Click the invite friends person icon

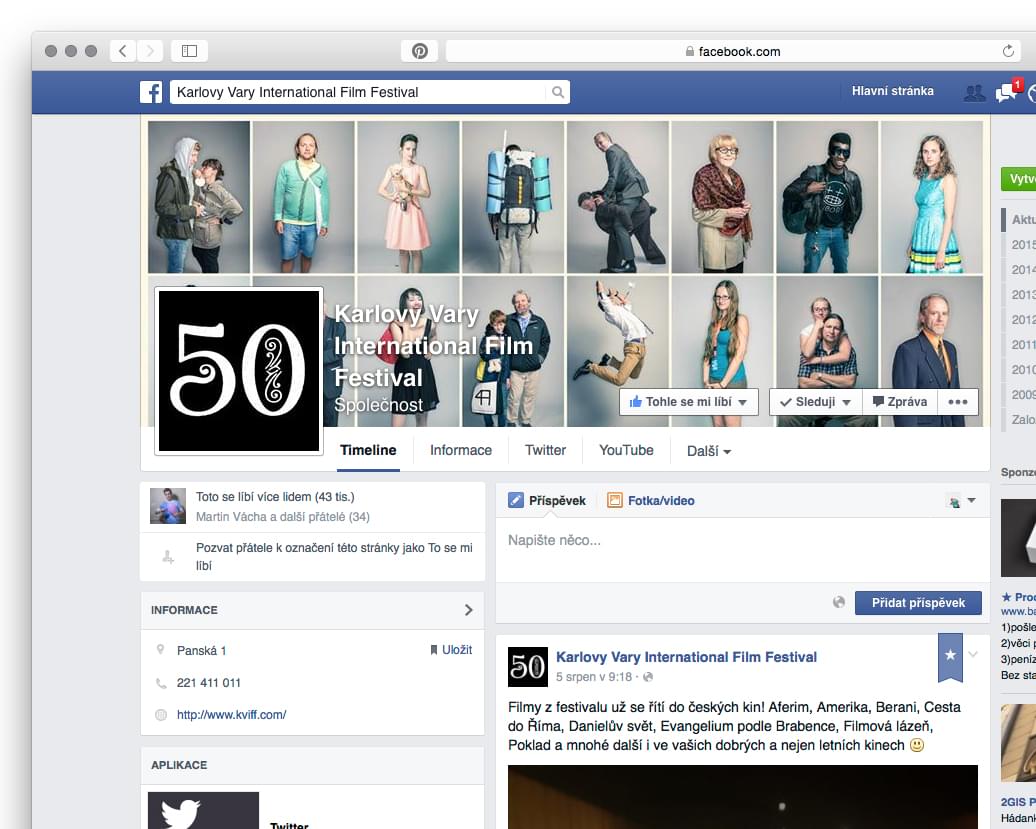tap(168, 557)
